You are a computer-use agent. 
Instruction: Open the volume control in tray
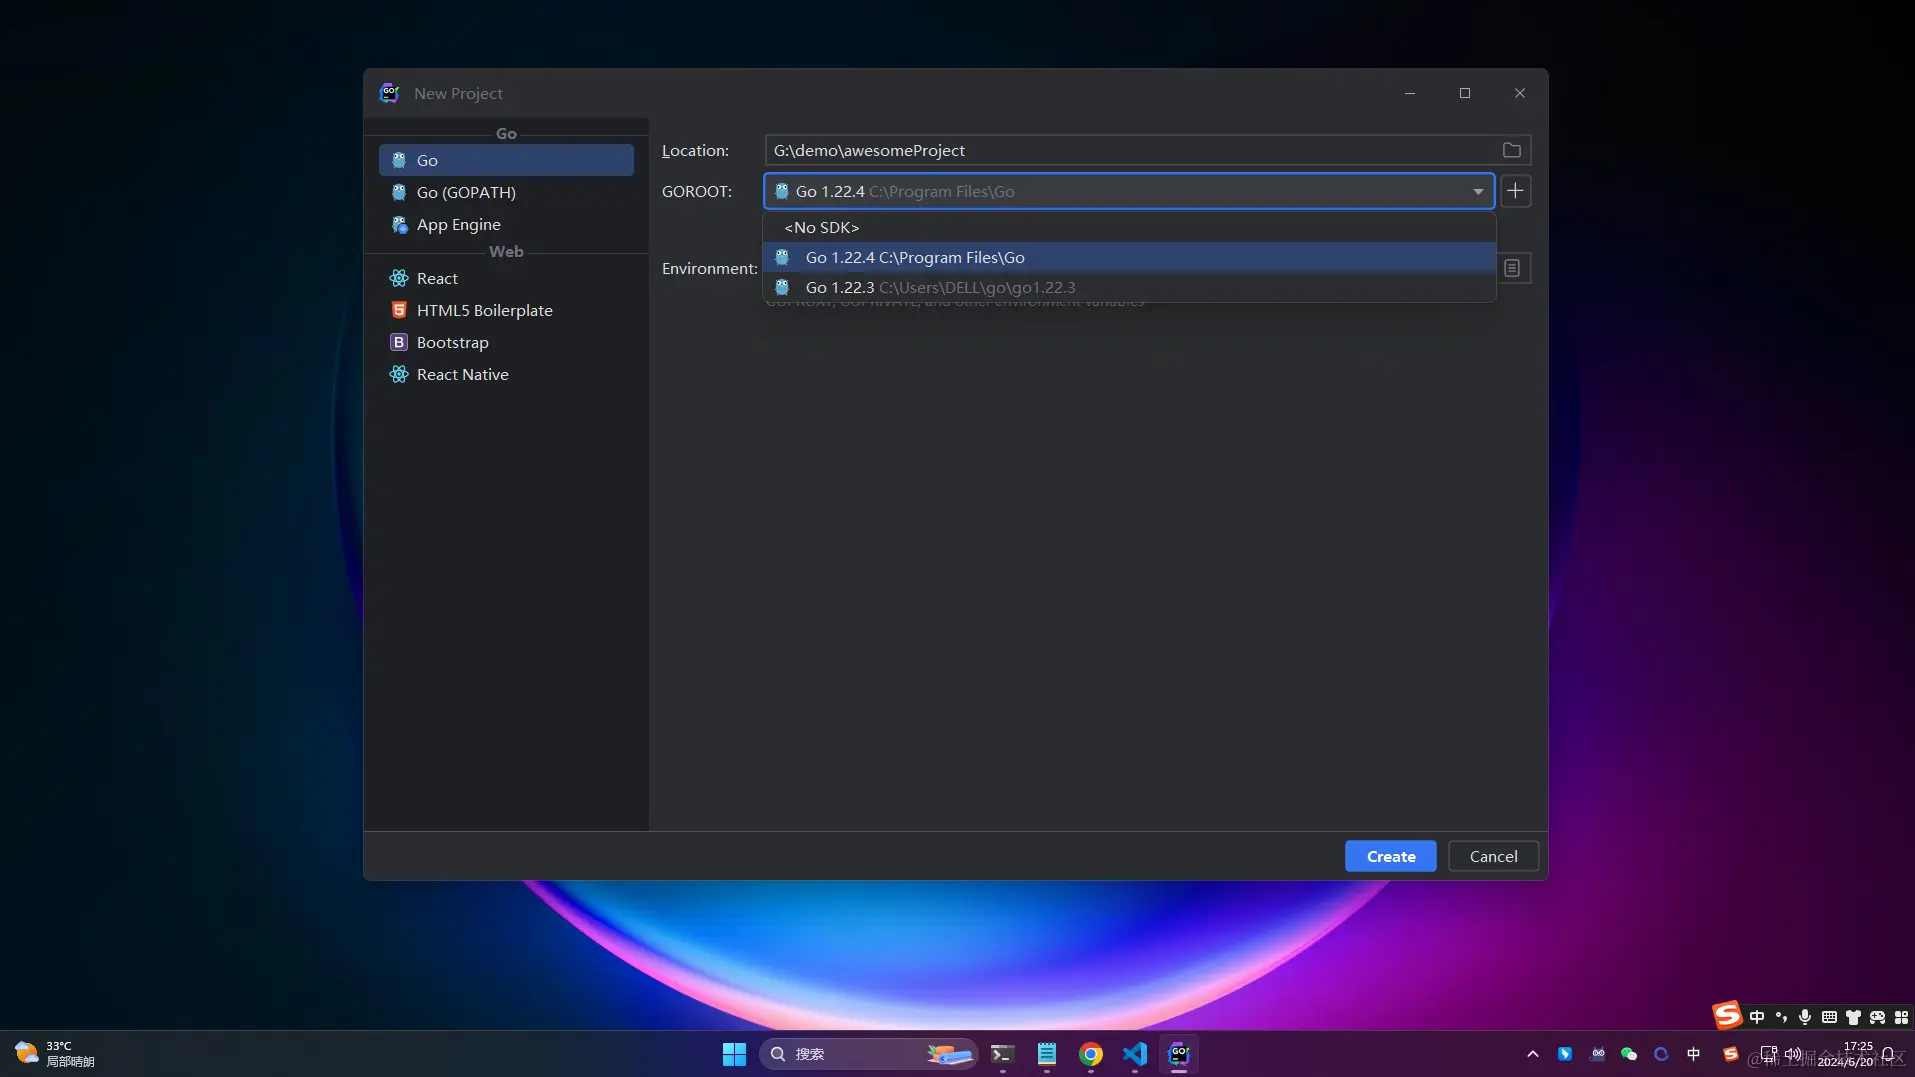(1793, 1054)
